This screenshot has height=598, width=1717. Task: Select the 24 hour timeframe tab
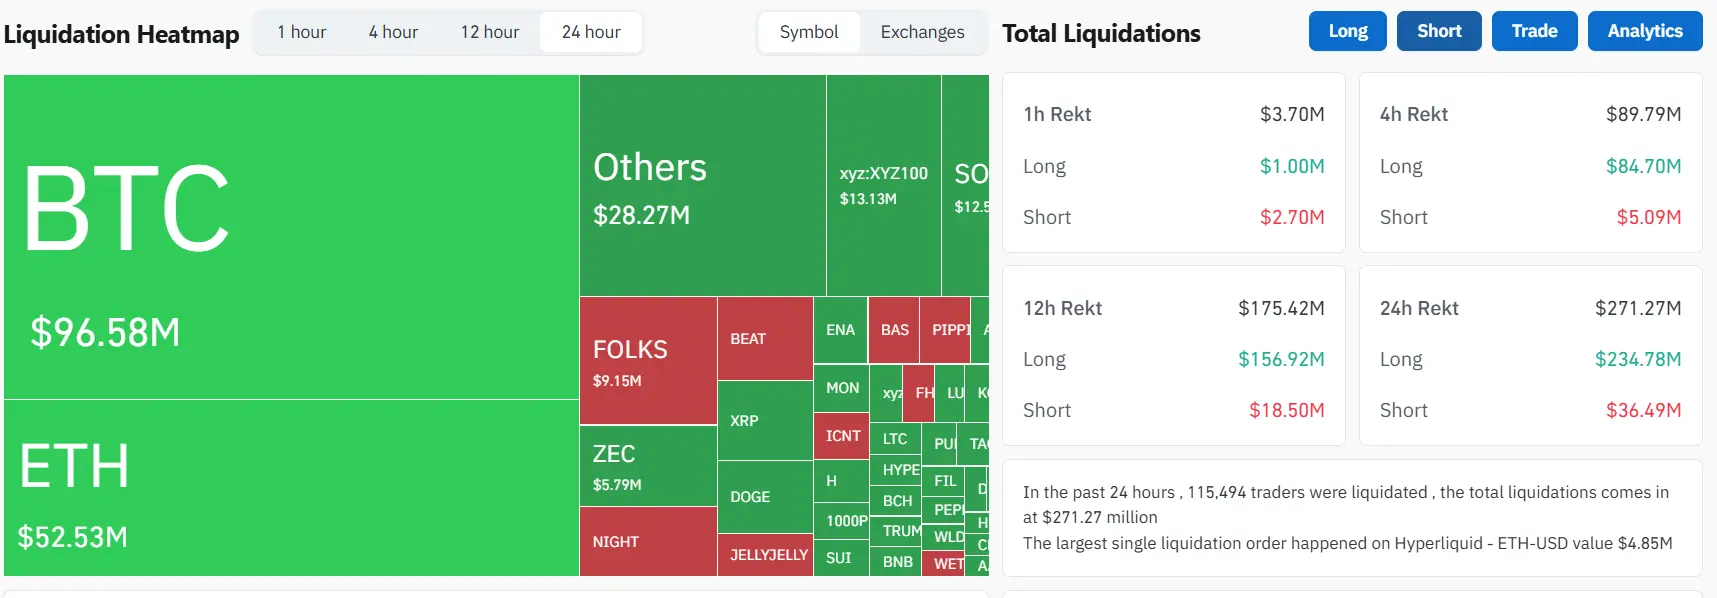pyautogui.click(x=591, y=32)
